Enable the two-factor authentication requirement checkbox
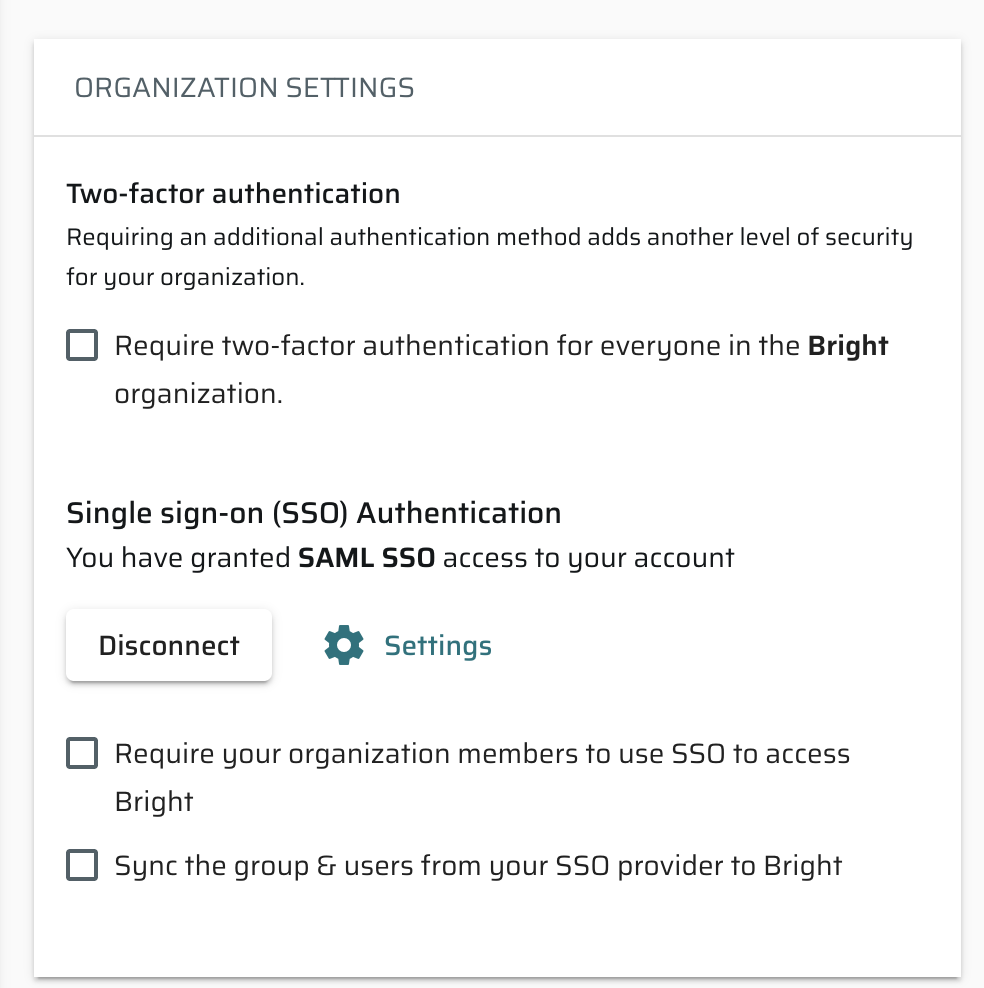 [x=82, y=345]
